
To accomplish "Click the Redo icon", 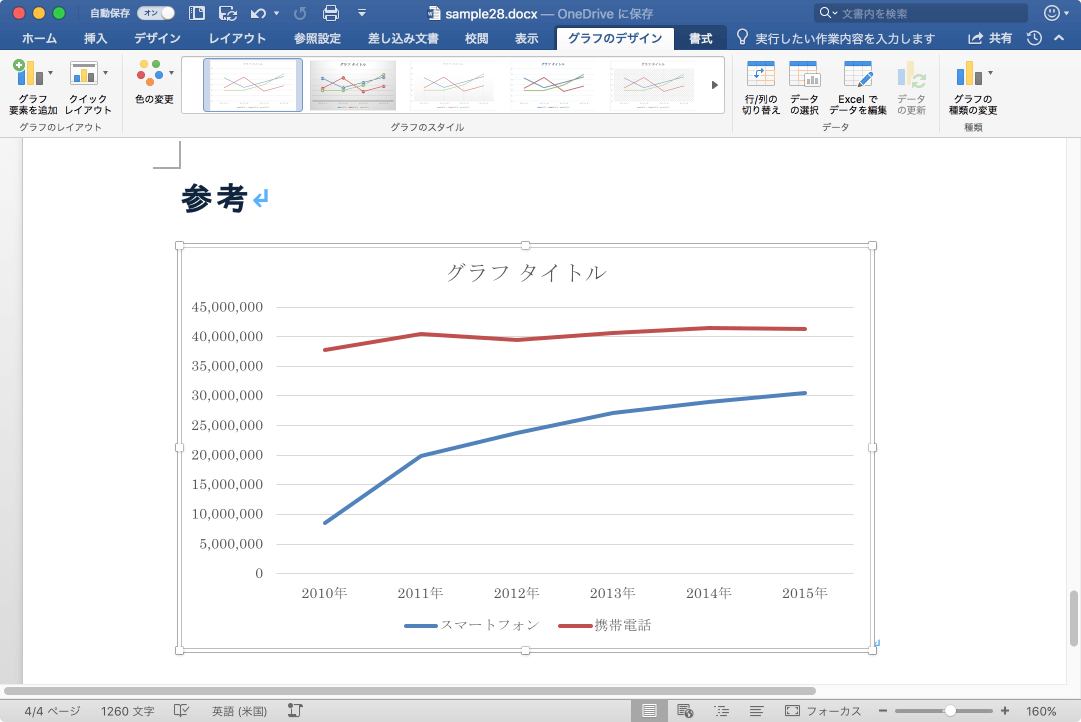I will [x=300, y=13].
